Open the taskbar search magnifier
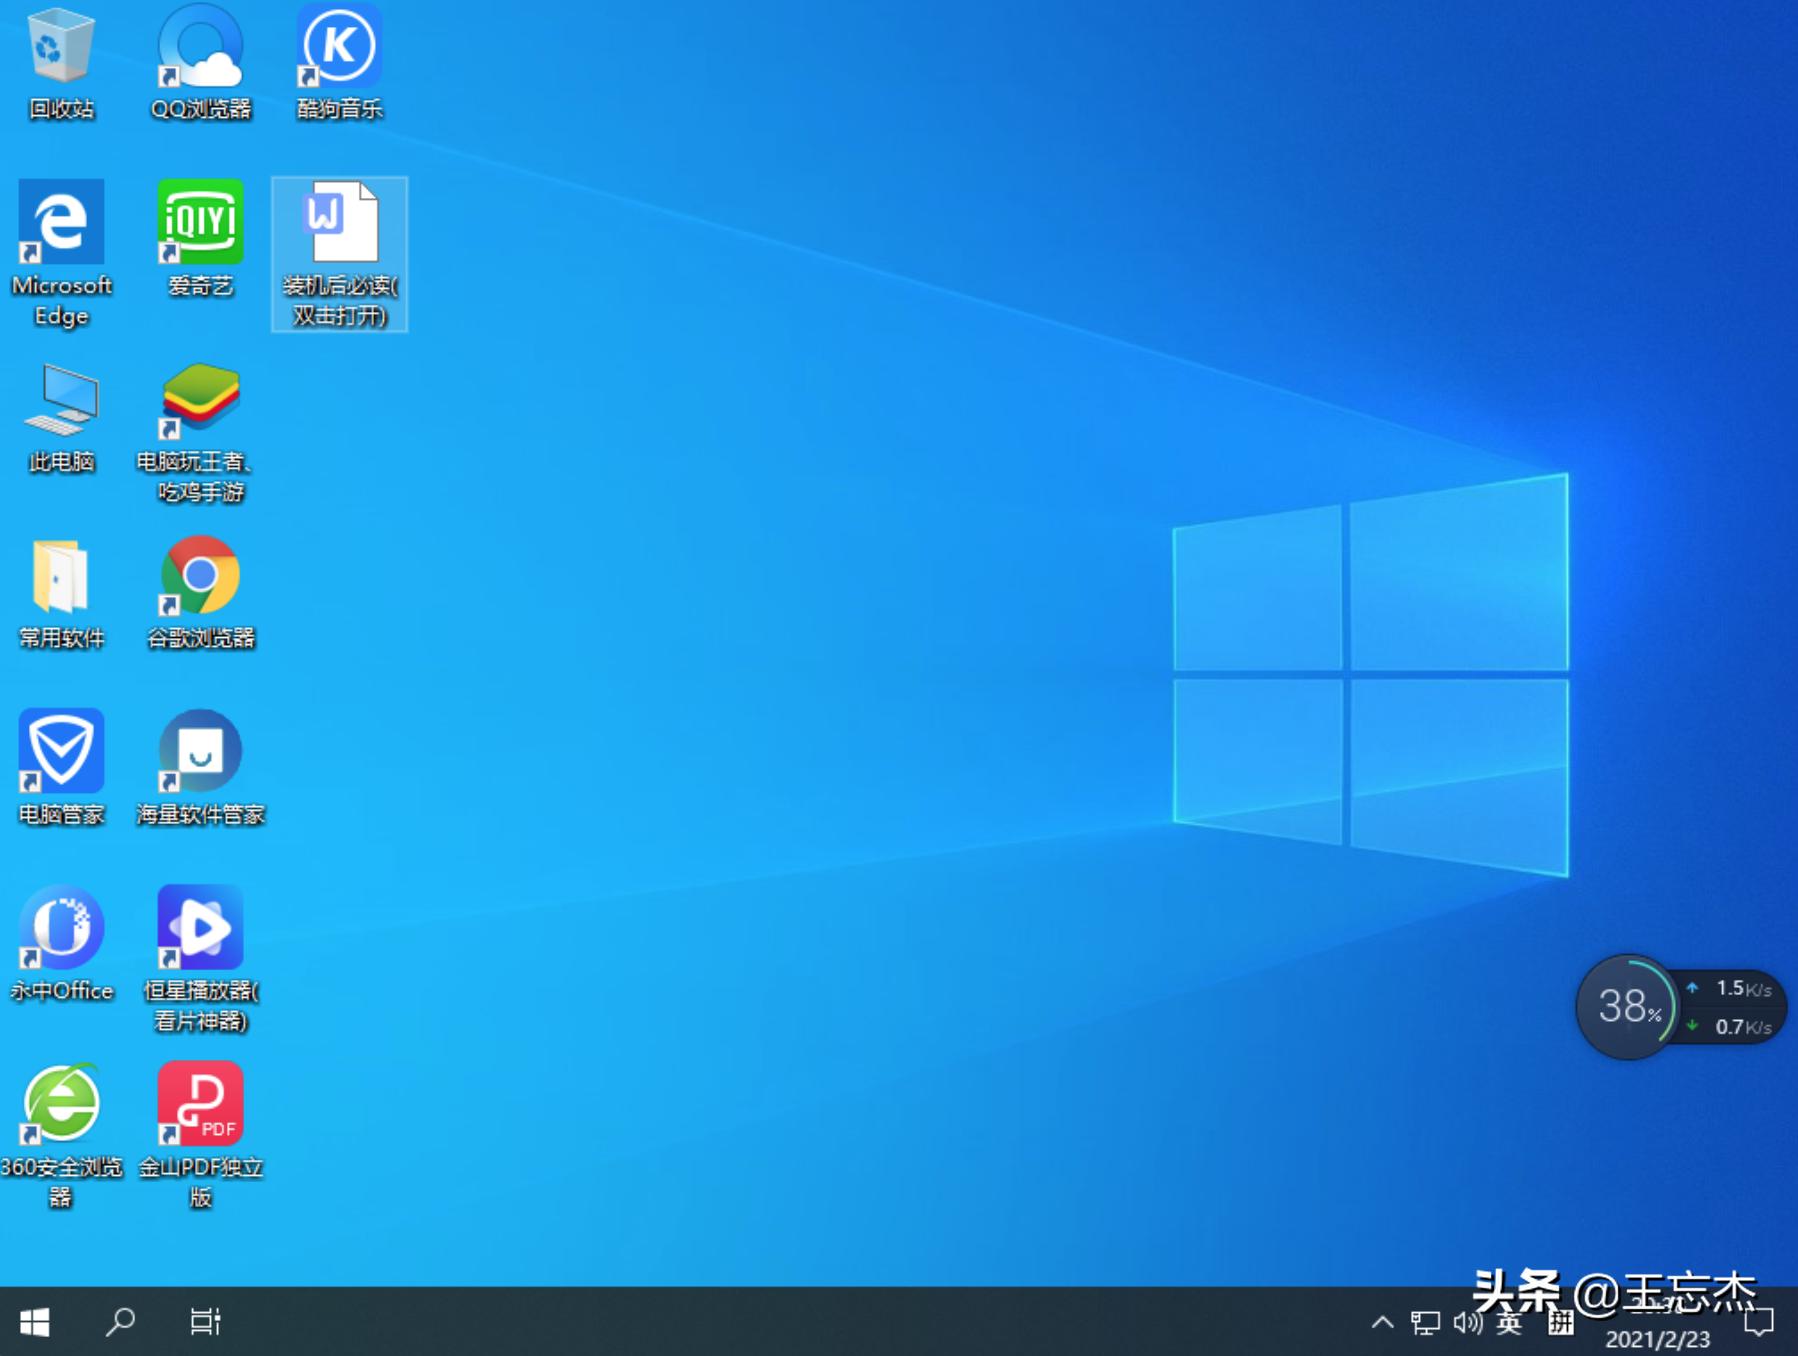 pos(120,1322)
